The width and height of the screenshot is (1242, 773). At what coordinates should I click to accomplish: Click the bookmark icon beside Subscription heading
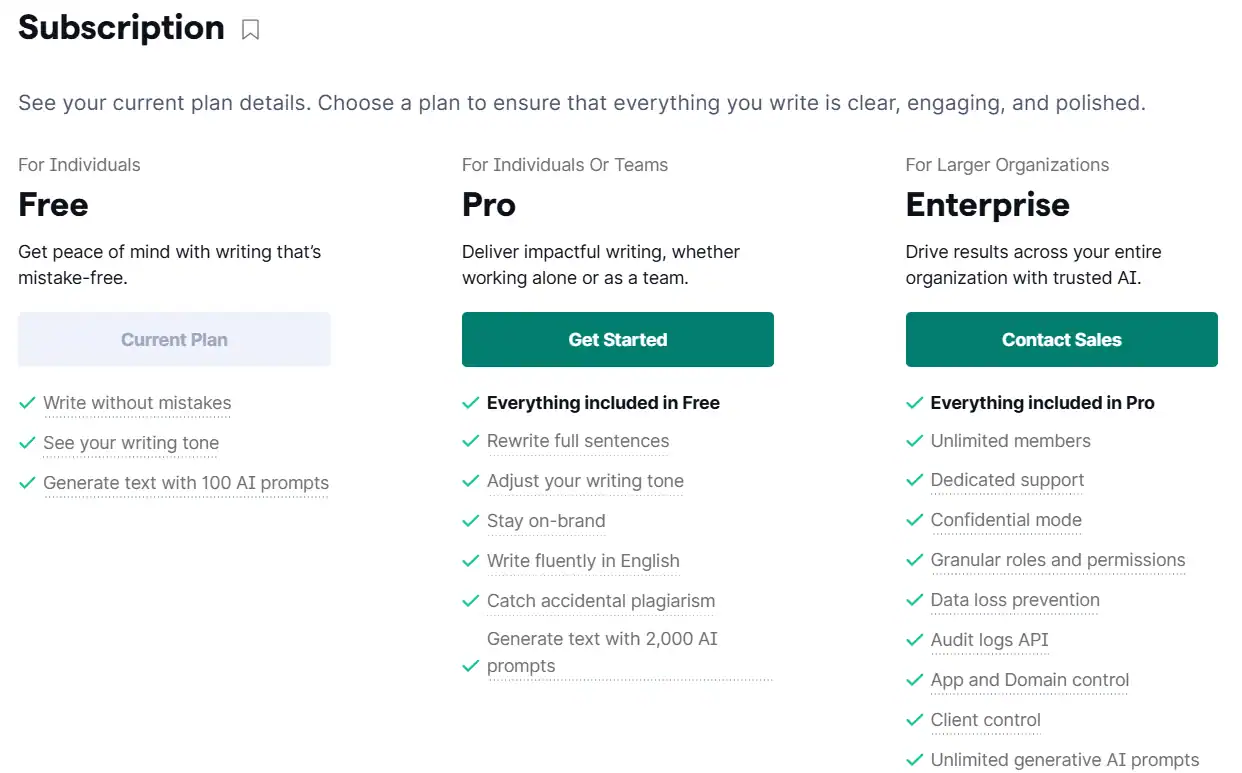(x=249, y=30)
